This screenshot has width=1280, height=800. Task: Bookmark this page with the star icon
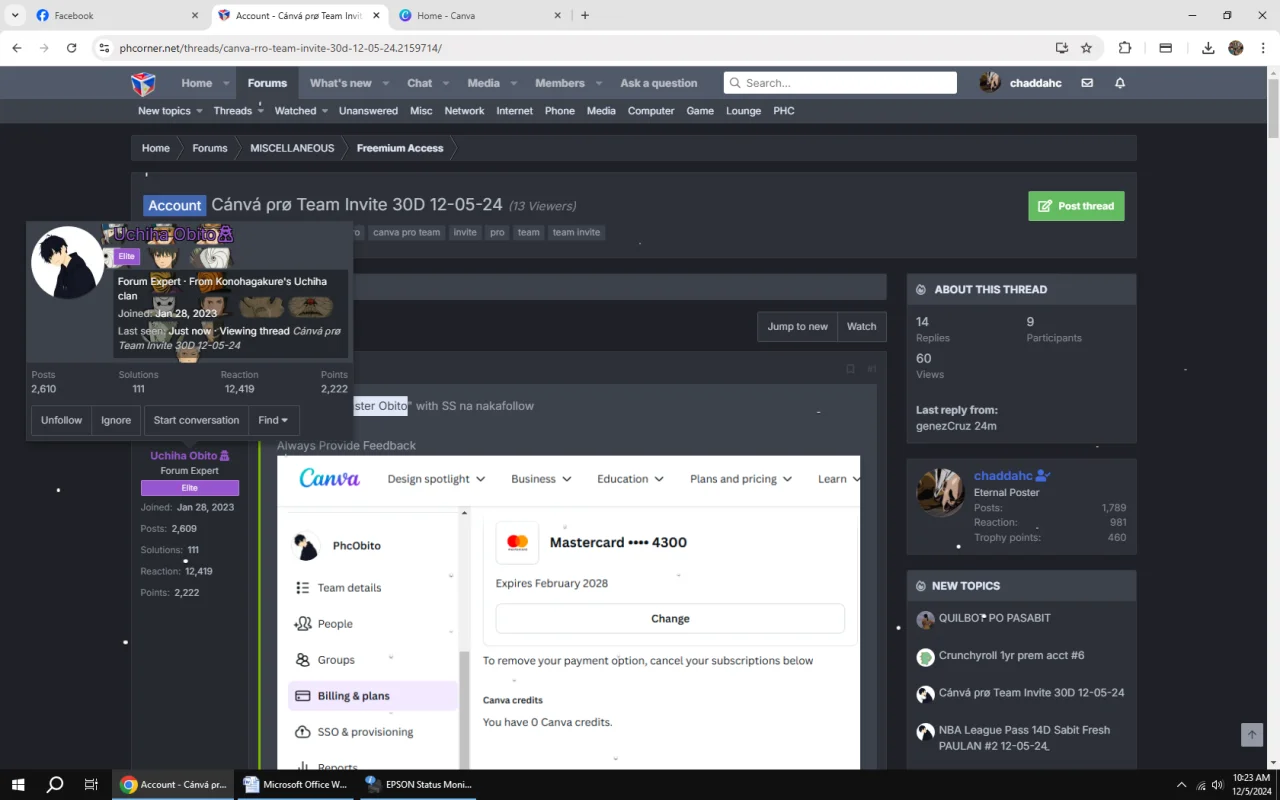coord(1087,47)
